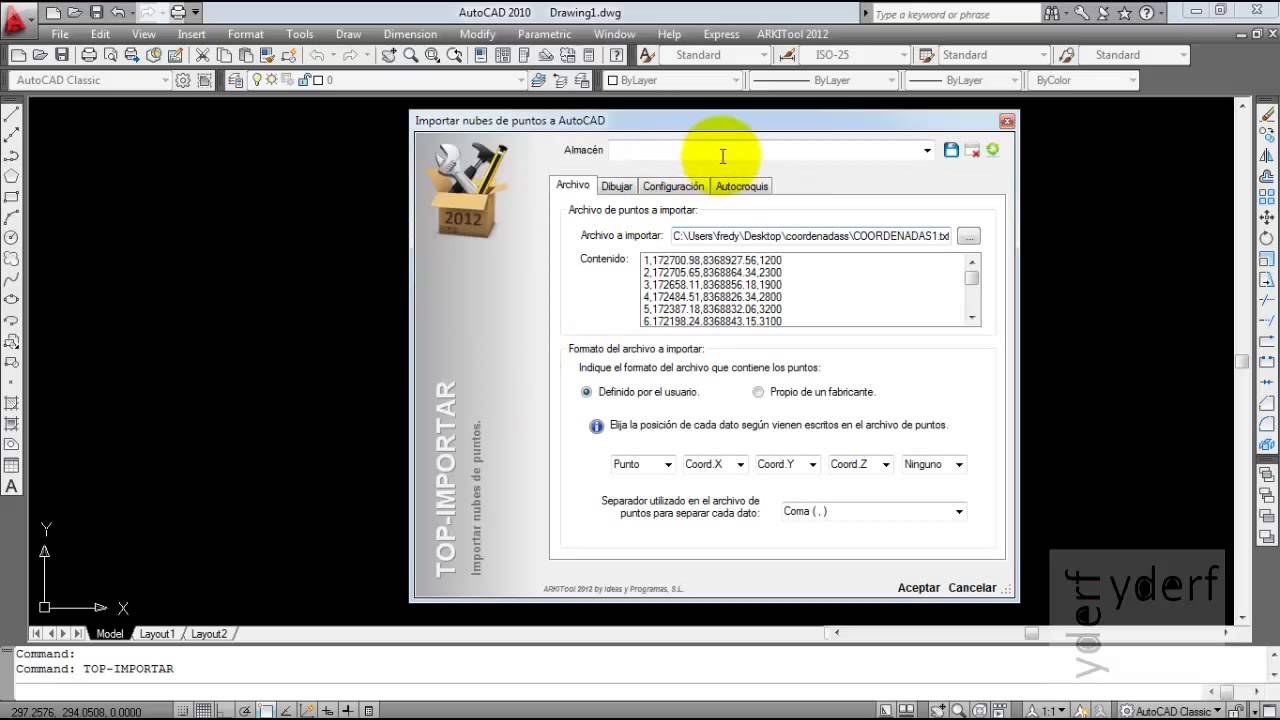The image size is (1280, 720).
Task: Click the Dimension Style icon
Action: [789, 55]
